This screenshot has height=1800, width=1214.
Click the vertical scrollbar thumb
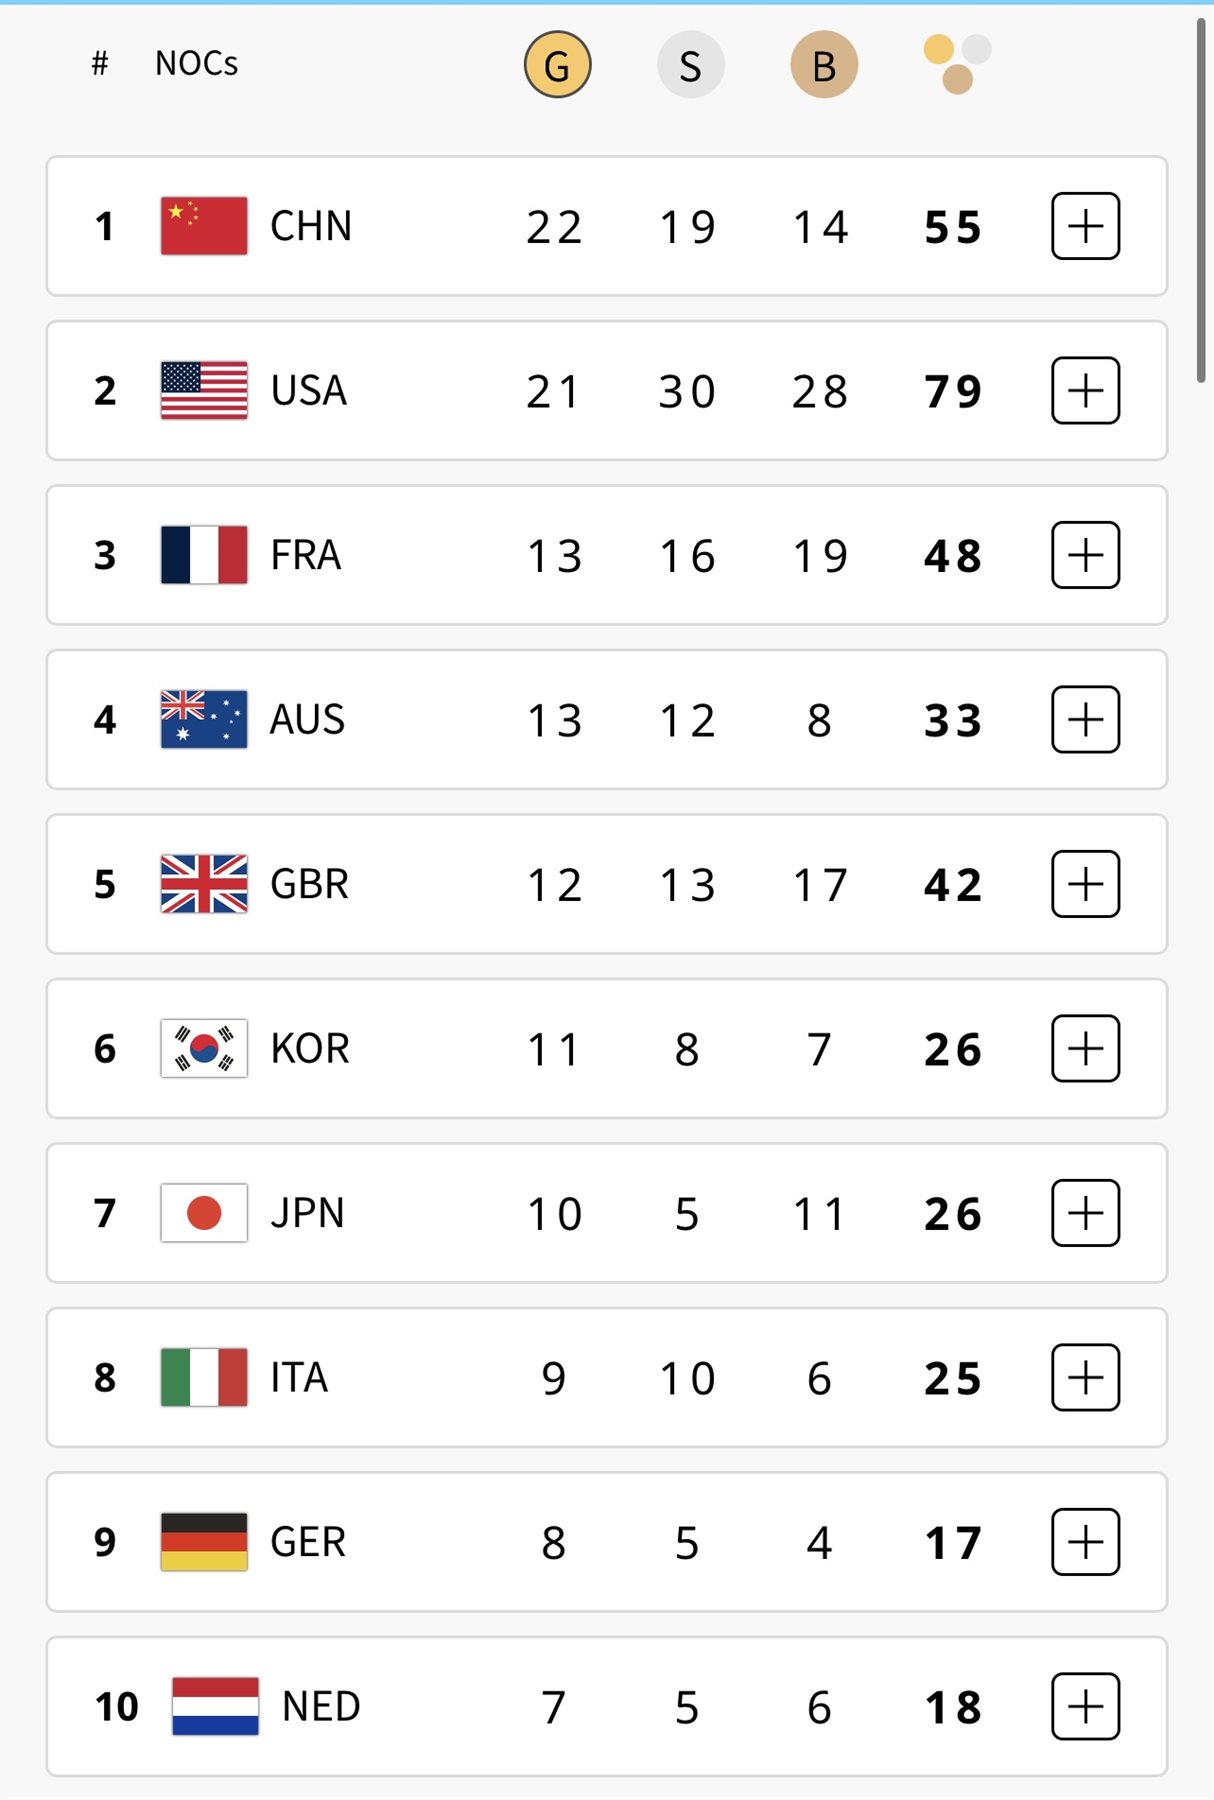[1201, 200]
